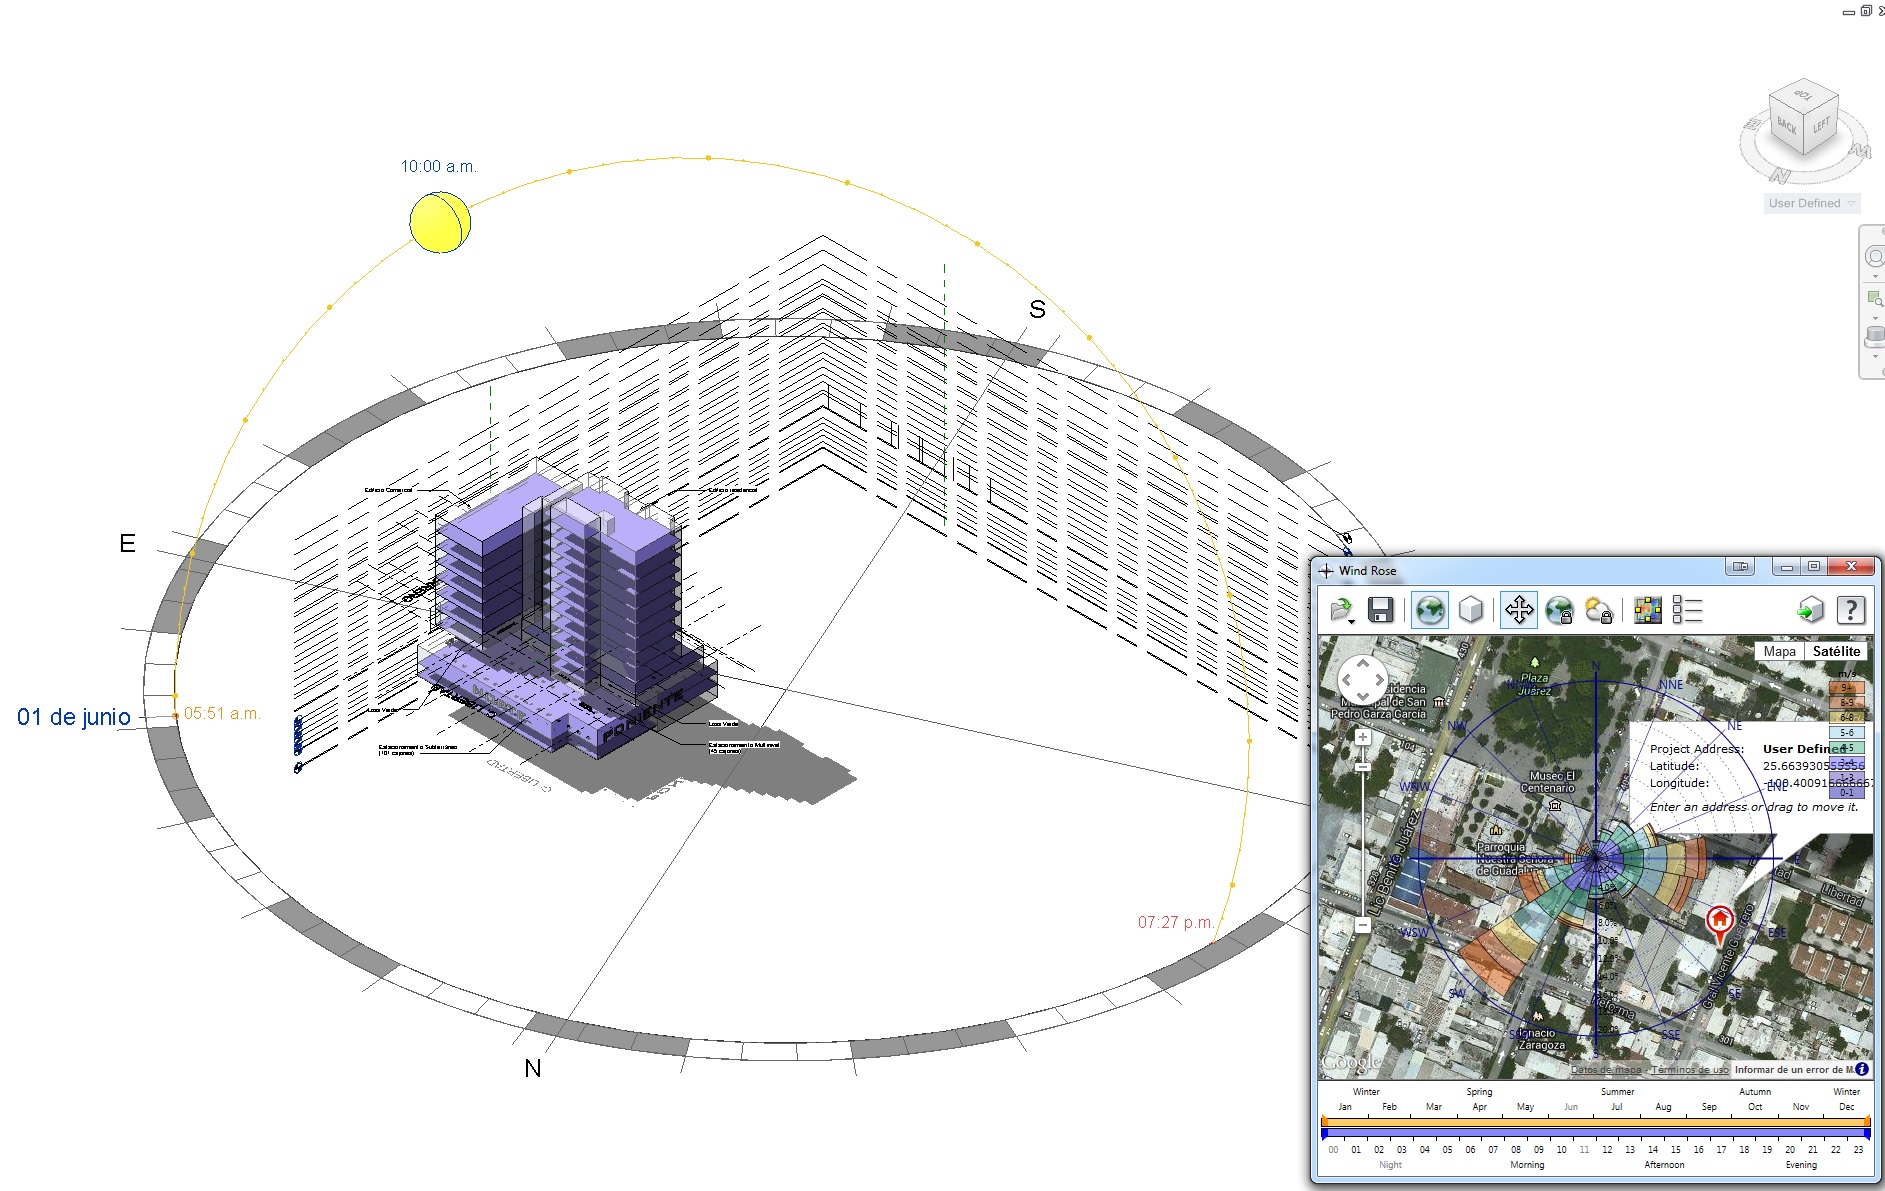Image resolution: width=1885 pixels, height=1191 pixels.
Task: Click the N compass label on sun path
Action: pos(533,1068)
